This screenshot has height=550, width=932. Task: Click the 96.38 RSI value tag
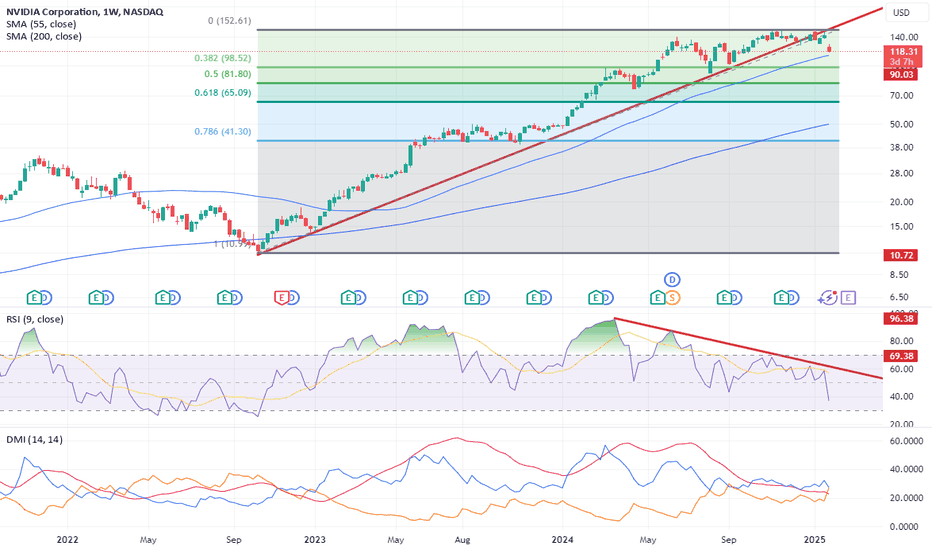901,319
